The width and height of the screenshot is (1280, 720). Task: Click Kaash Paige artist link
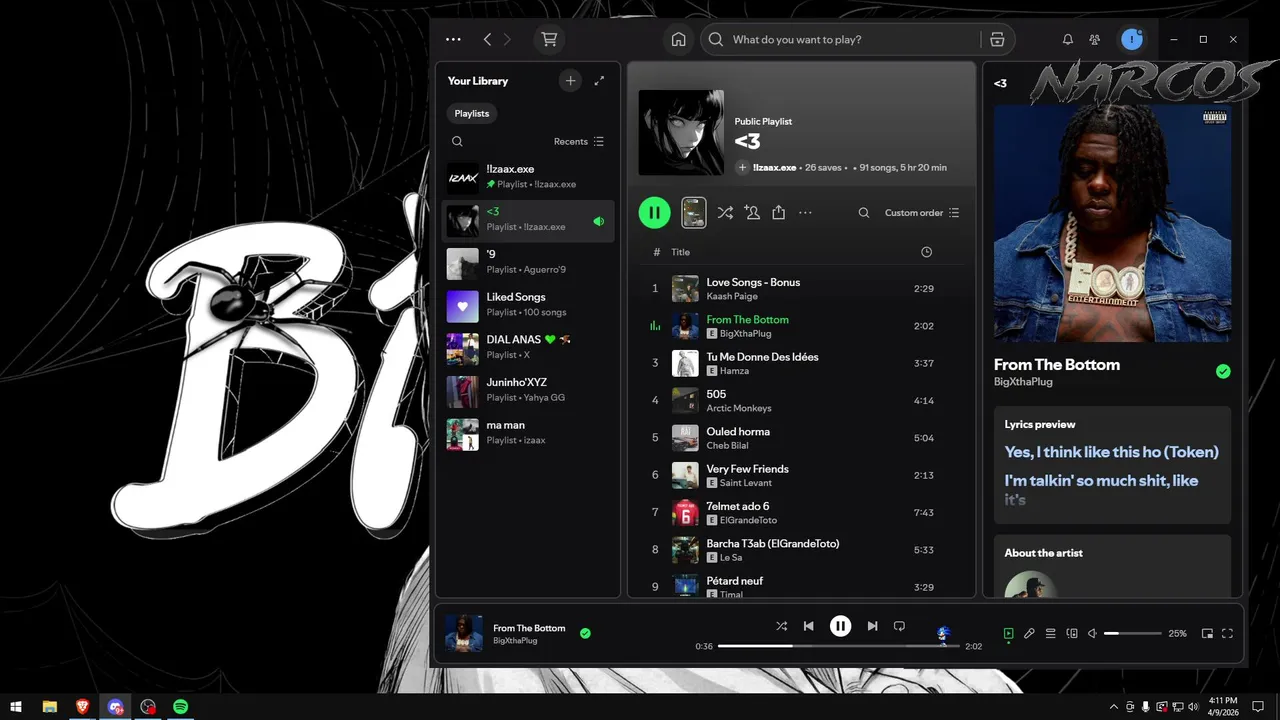pyautogui.click(x=732, y=296)
